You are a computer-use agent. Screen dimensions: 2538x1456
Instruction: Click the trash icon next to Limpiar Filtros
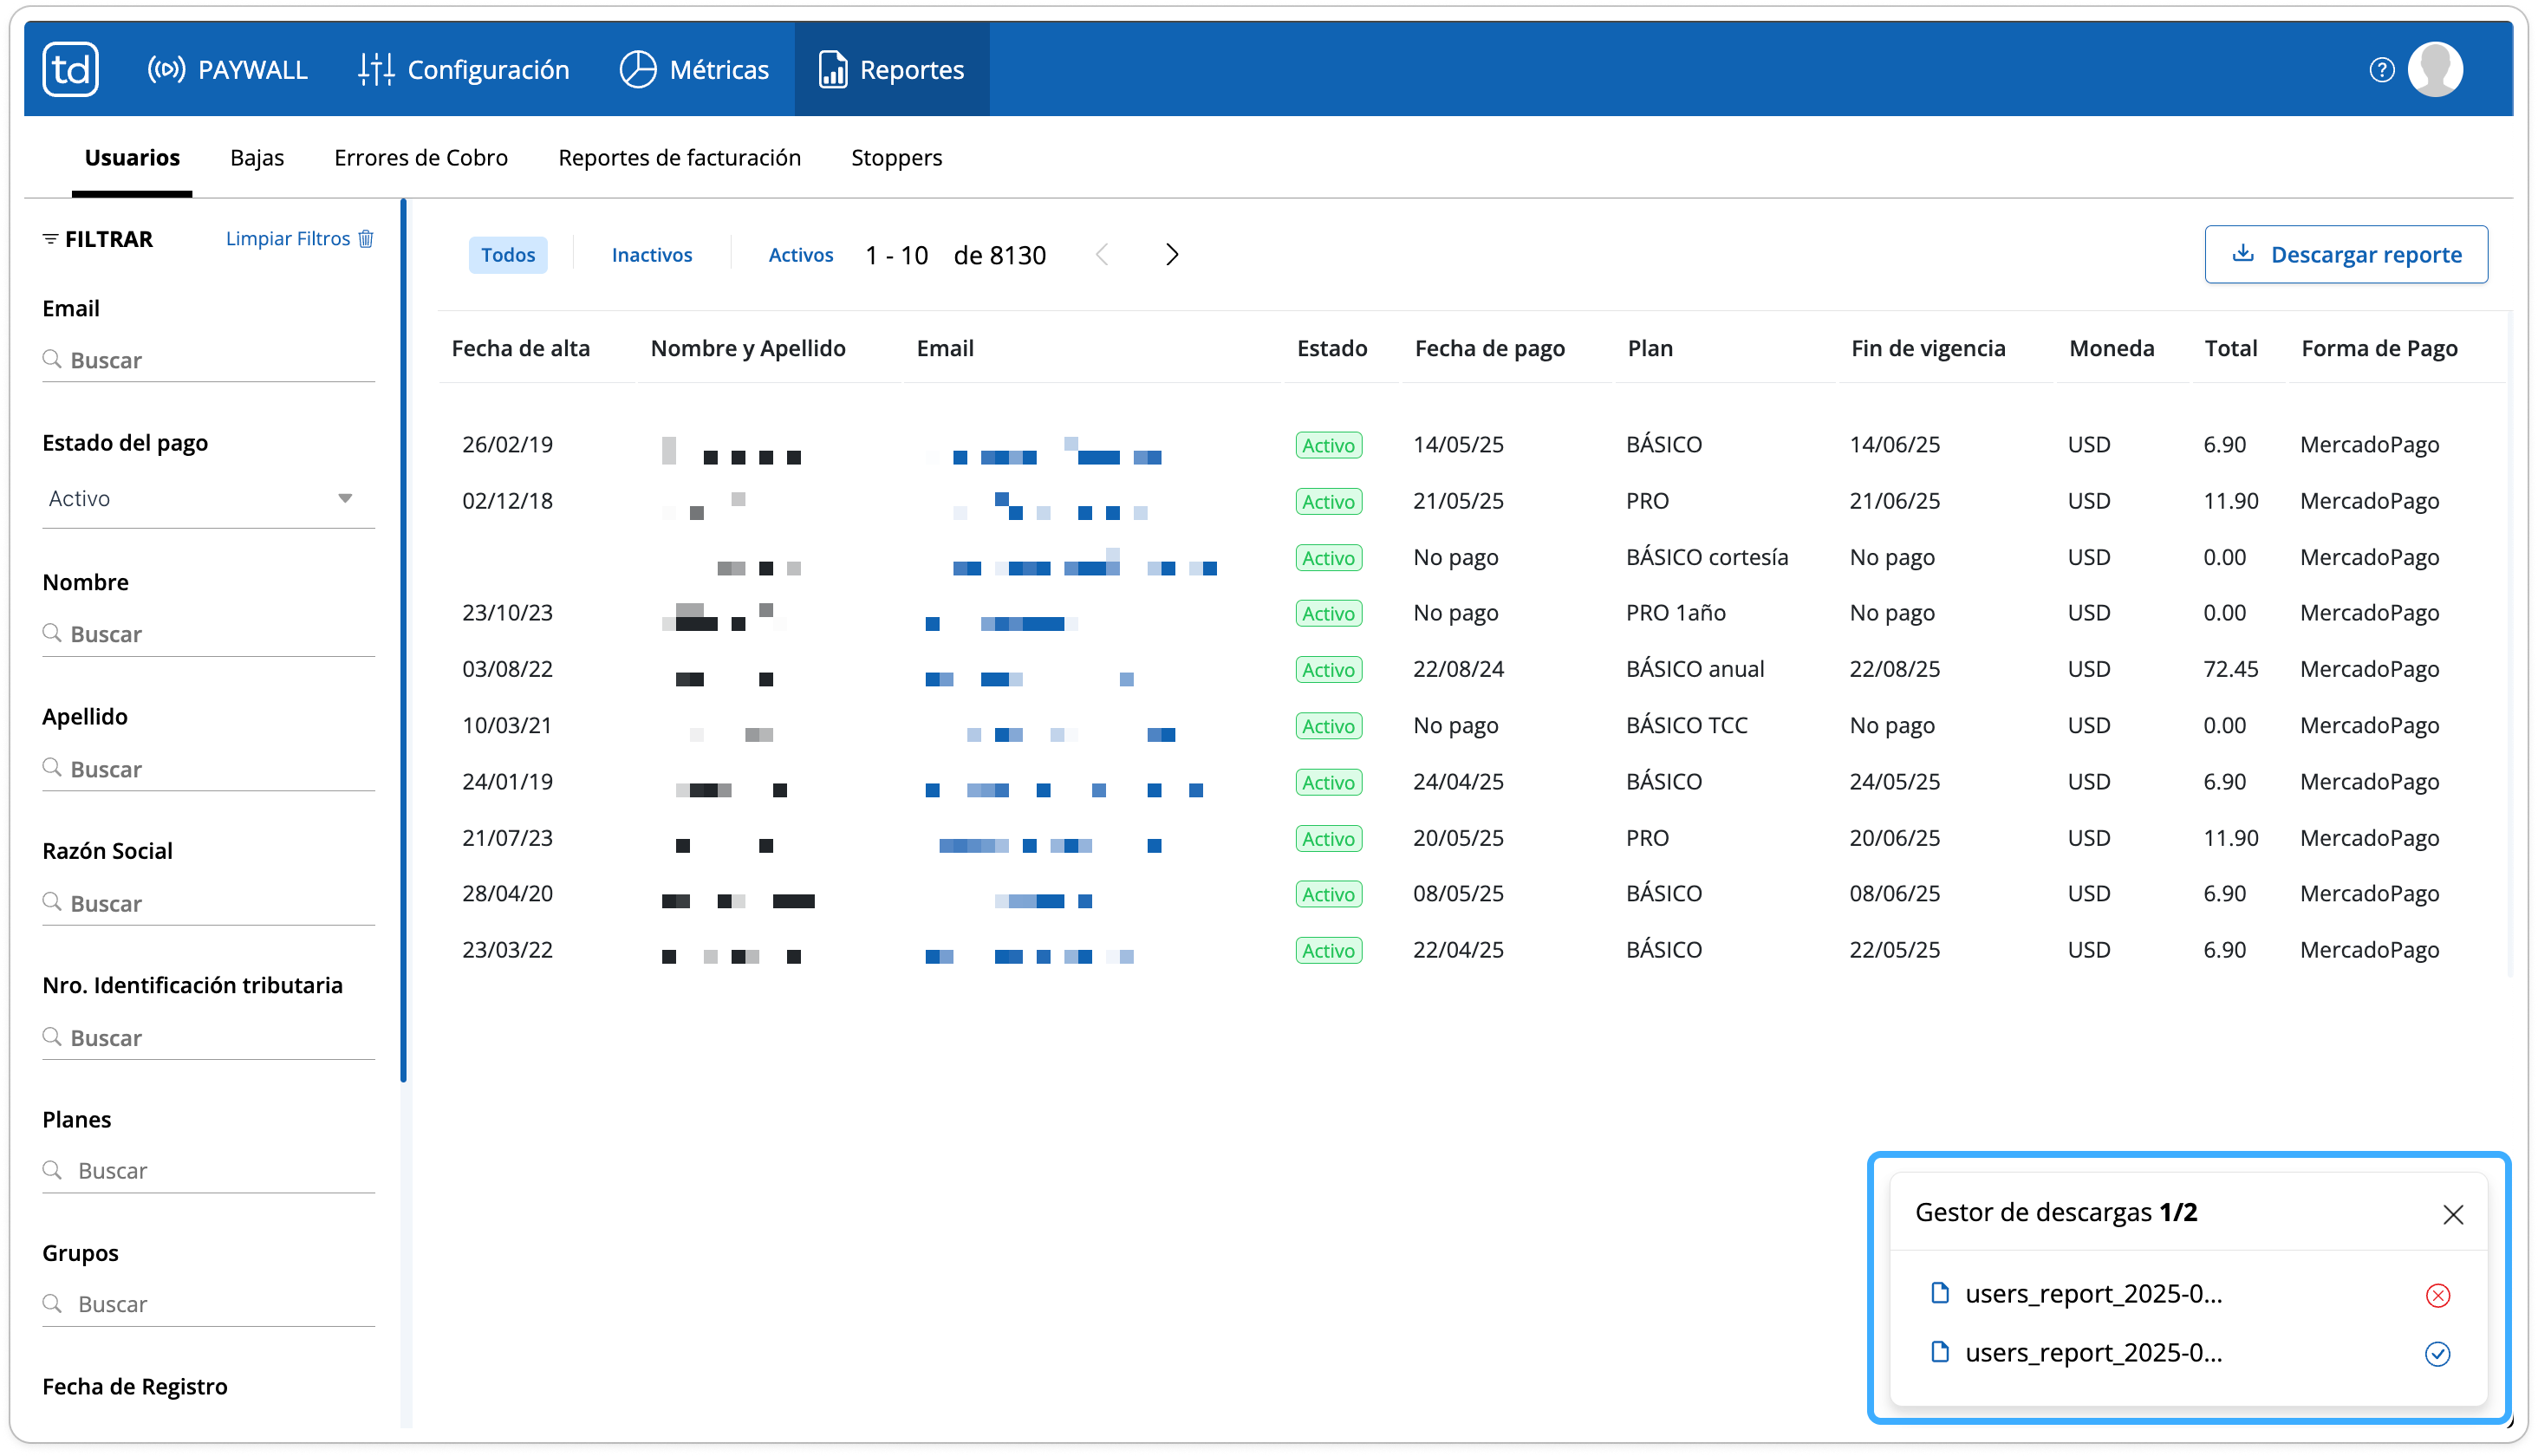366,238
